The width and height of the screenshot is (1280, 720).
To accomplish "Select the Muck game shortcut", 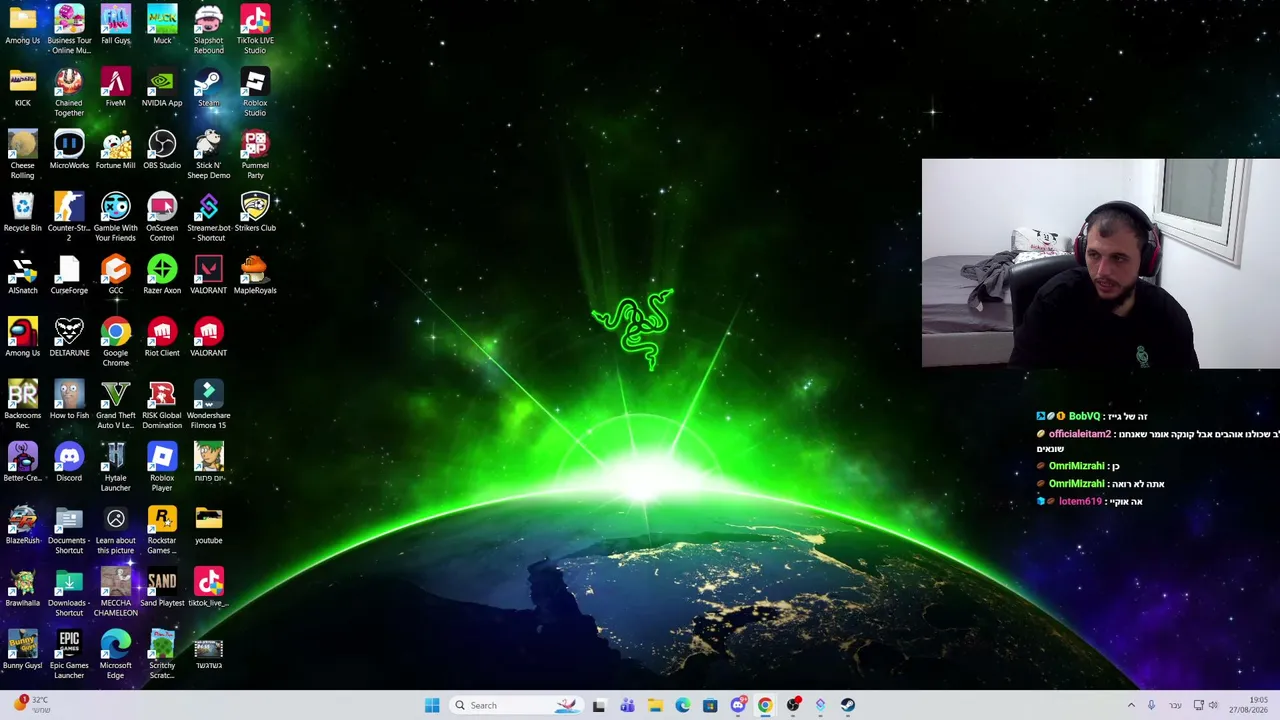I will click(x=162, y=26).
